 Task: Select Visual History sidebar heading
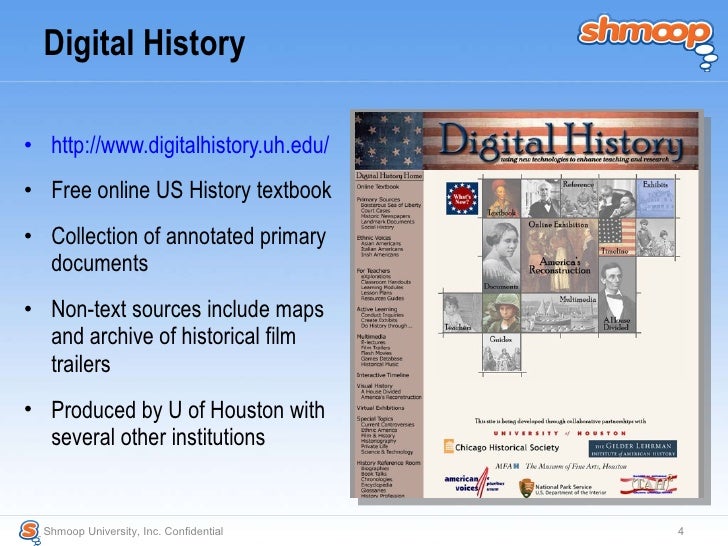click(x=374, y=386)
